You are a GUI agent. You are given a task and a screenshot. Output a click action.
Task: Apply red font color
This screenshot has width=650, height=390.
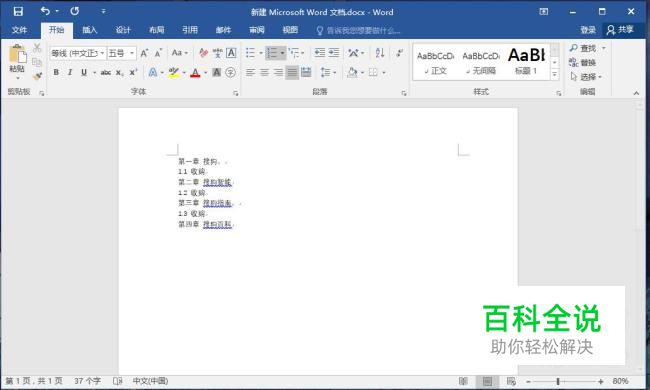click(195, 73)
